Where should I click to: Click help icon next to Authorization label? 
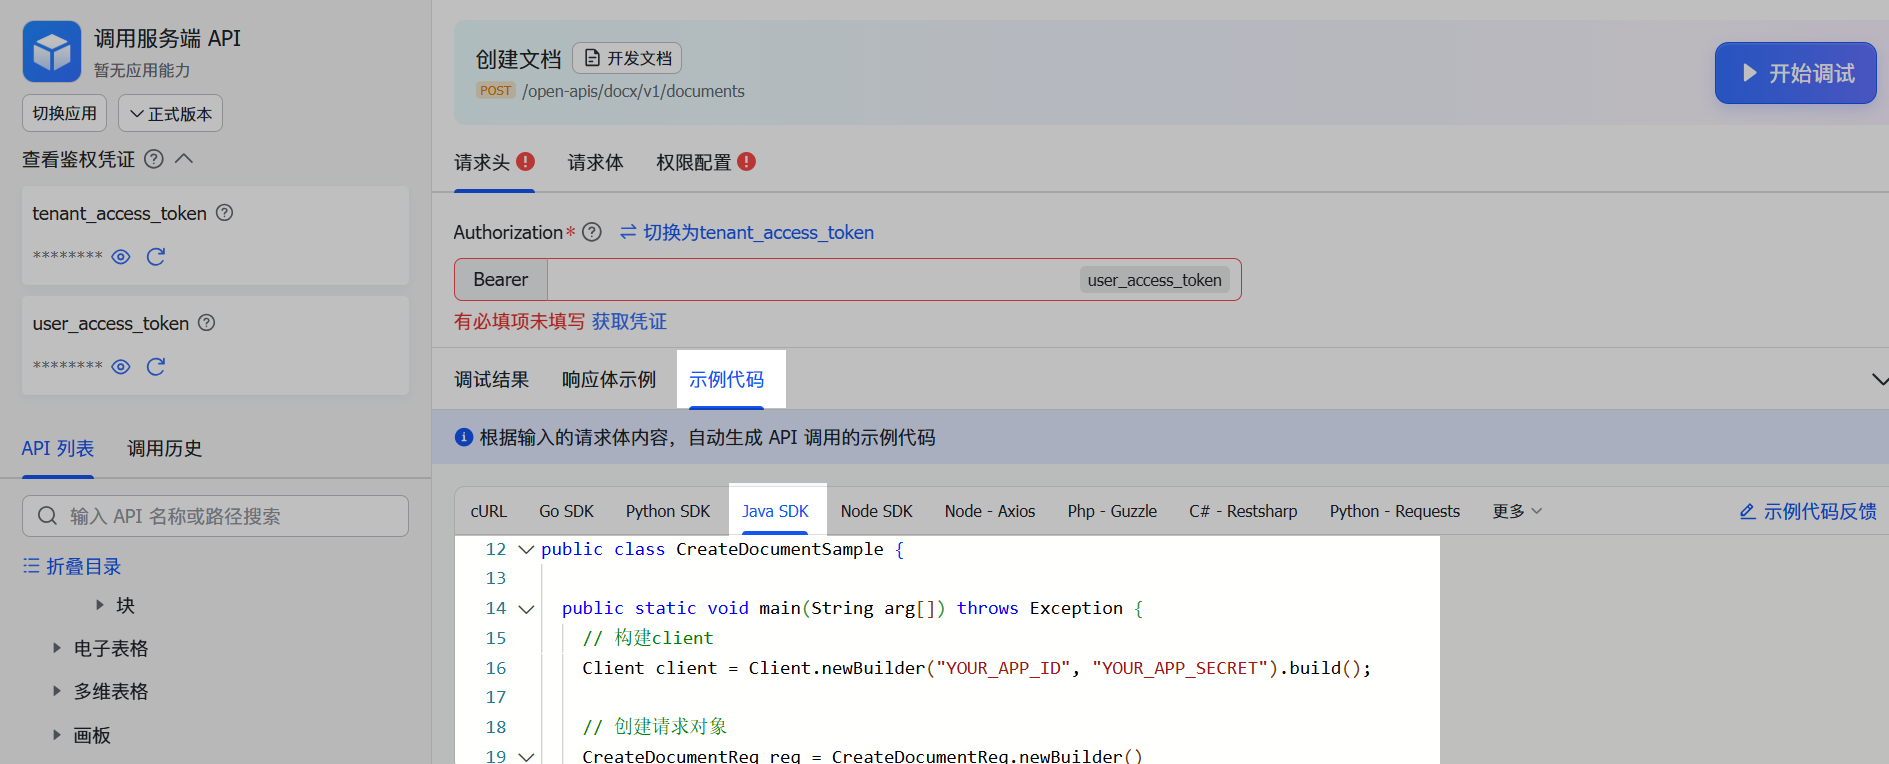[592, 232]
